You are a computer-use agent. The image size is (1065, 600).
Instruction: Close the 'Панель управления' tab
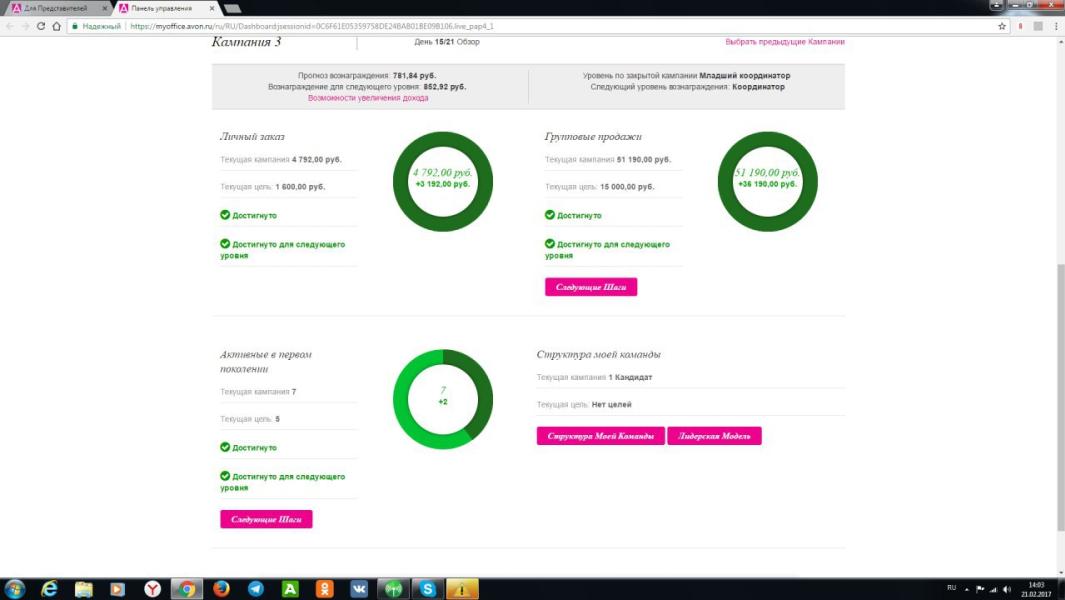point(212,8)
